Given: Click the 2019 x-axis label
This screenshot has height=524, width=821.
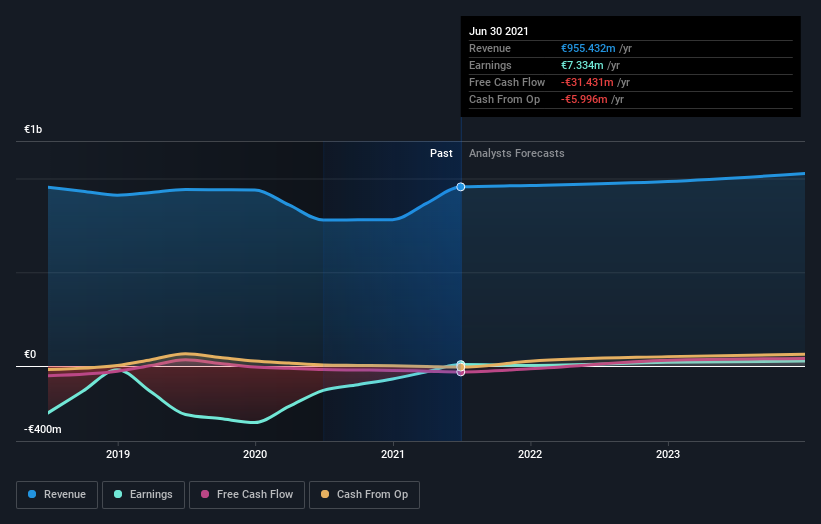Looking at the screenshot, I should [x=118, y=454].
